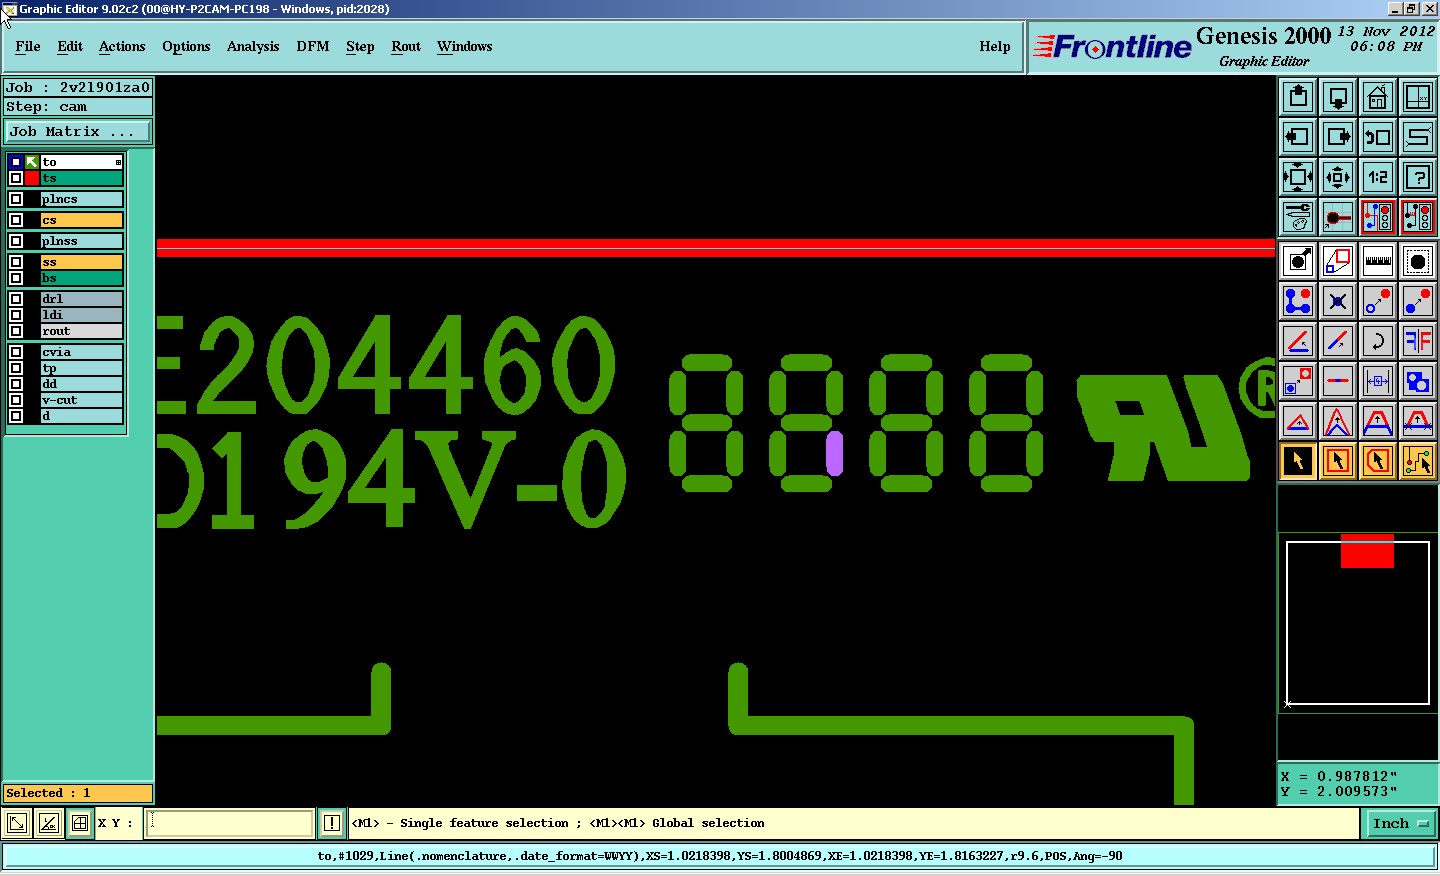Open the Rout menu
This screenshot has width=1440, height=876.
pos(406,46)
